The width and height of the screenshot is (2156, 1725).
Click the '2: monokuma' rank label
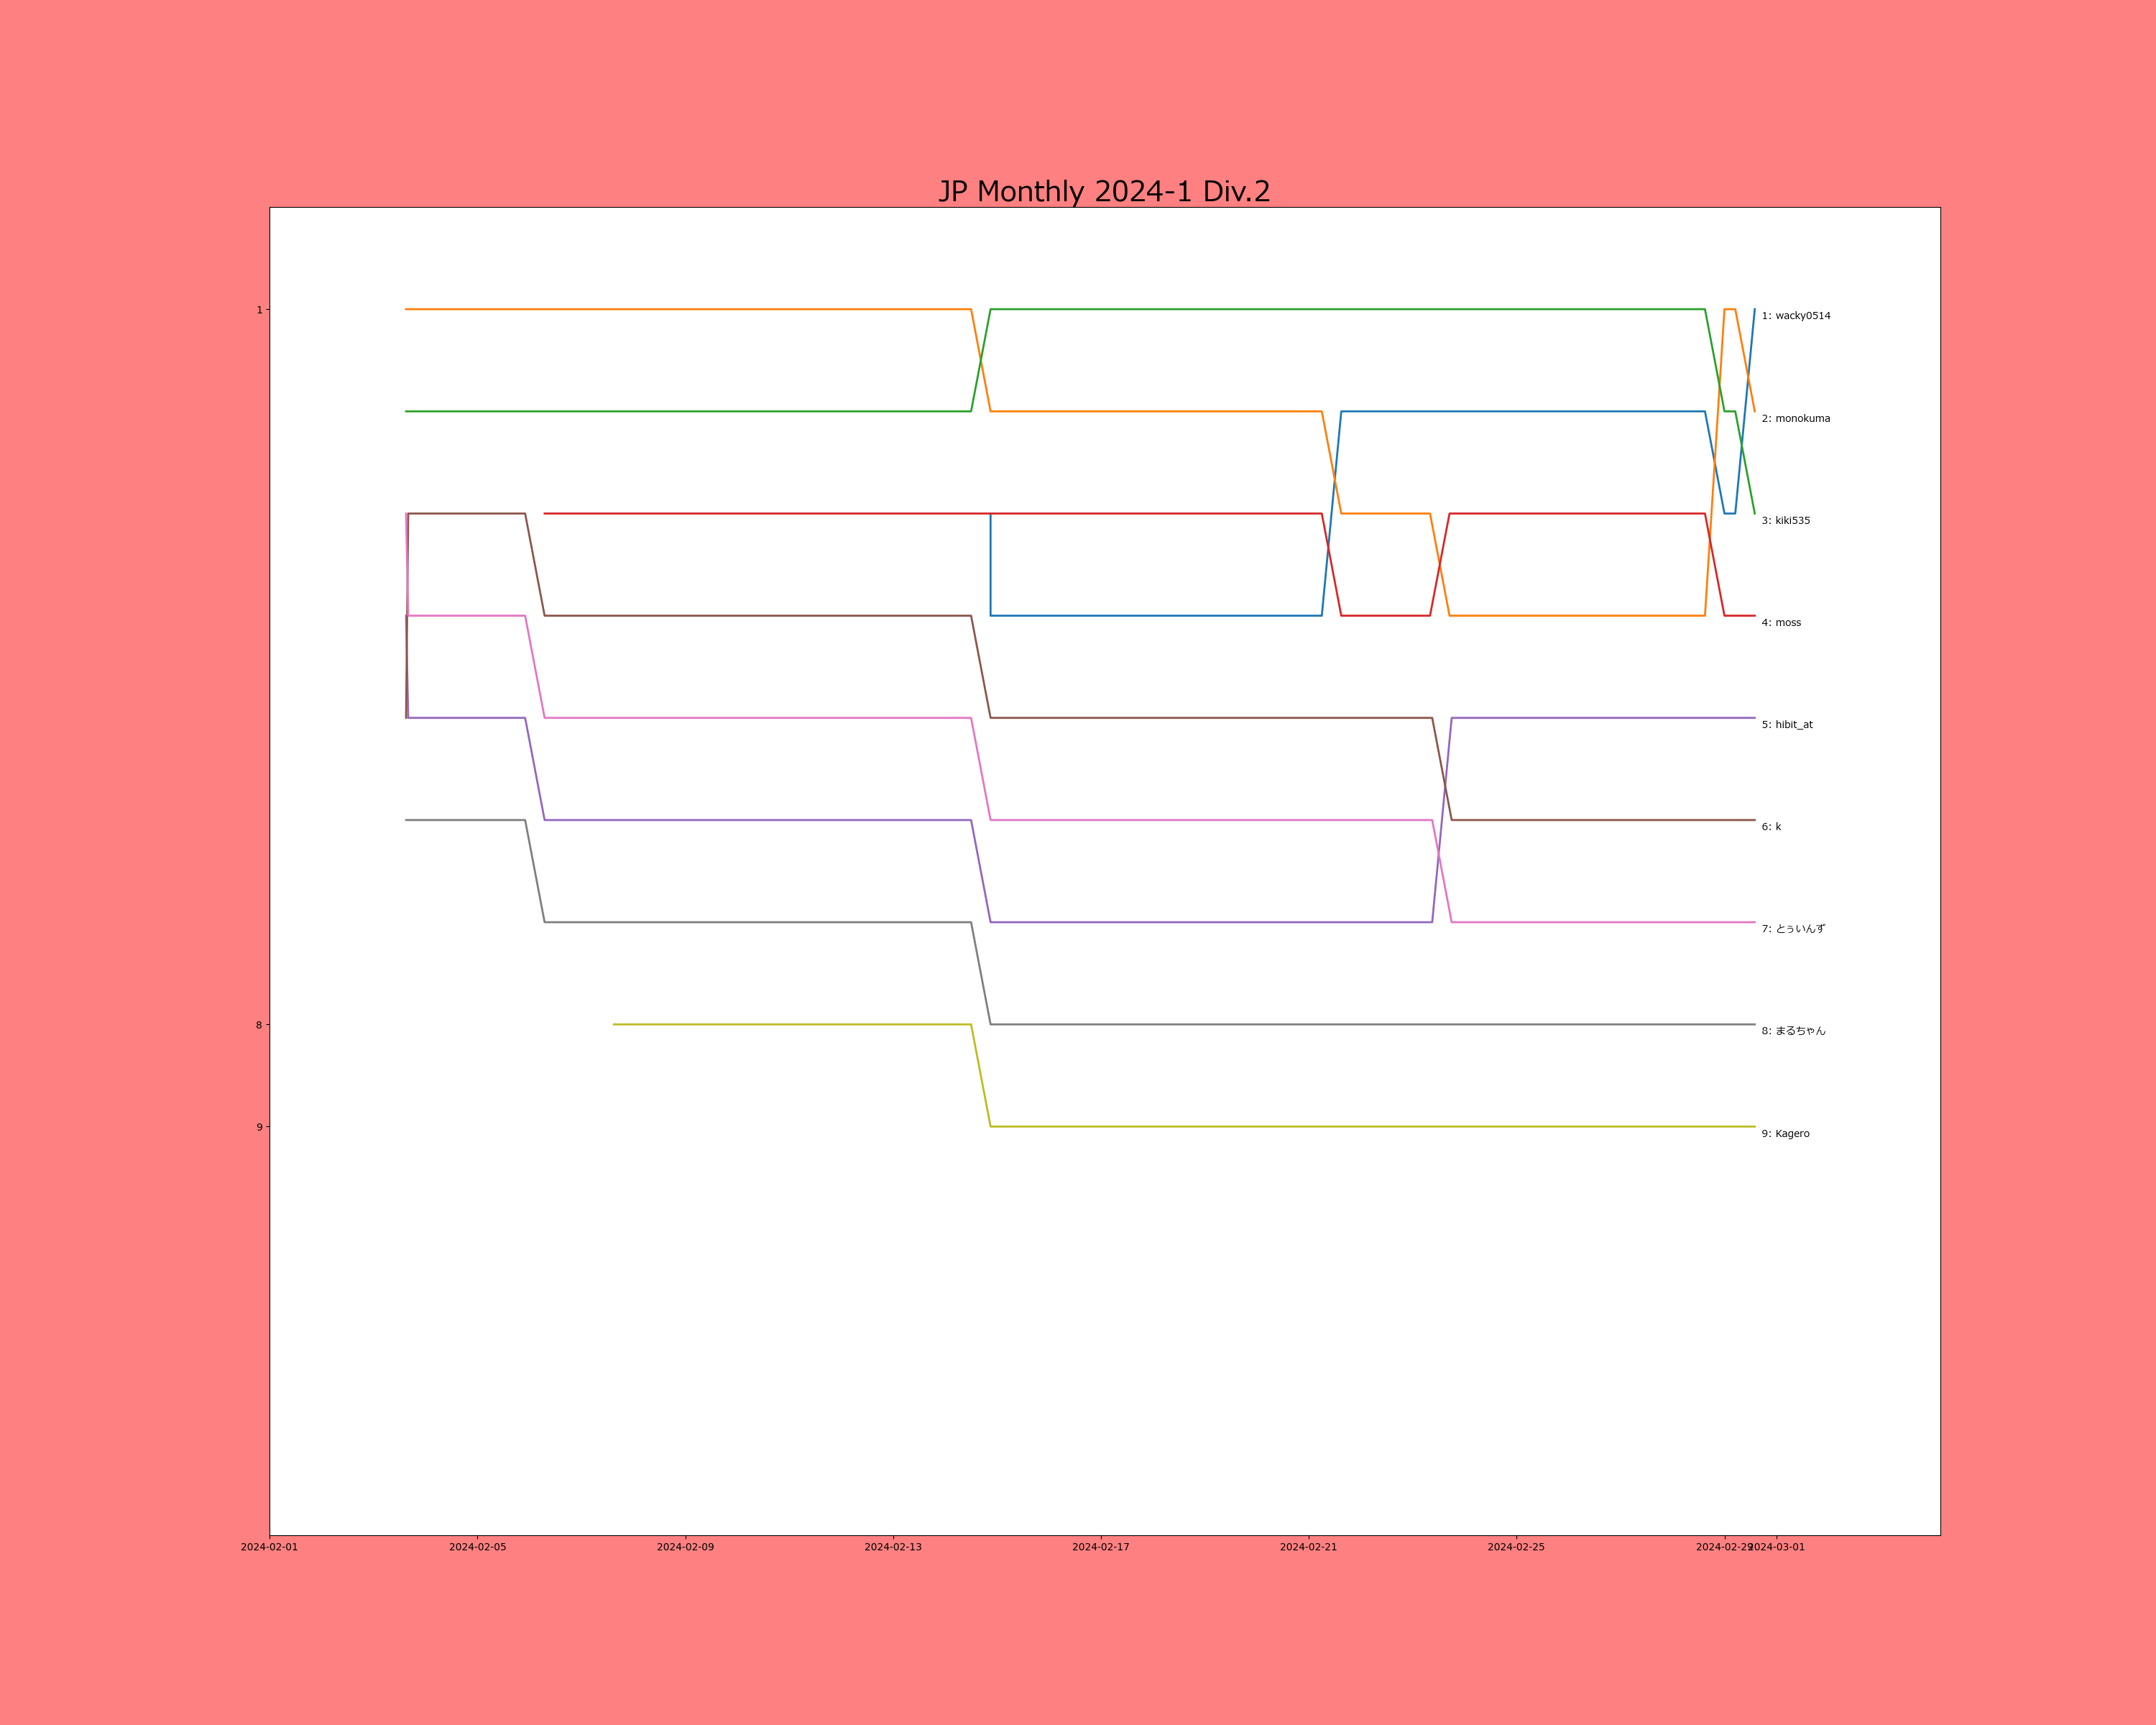click(x=1795, y=419)
